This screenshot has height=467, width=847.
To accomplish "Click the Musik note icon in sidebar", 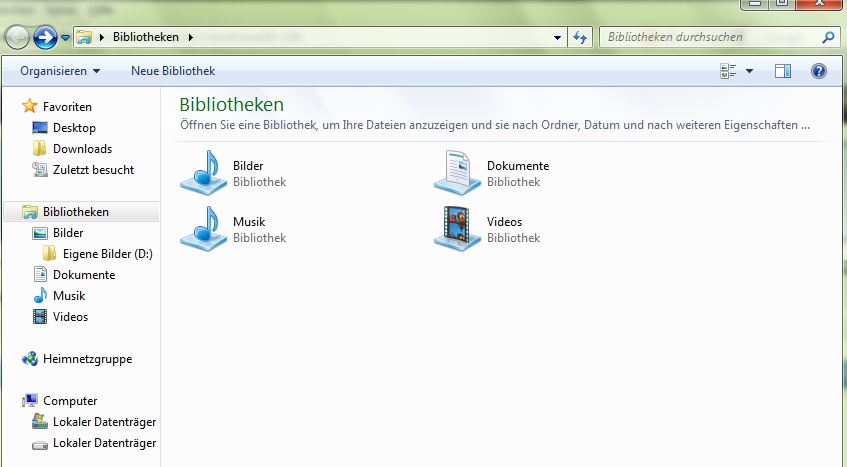I will click(40, 295).
